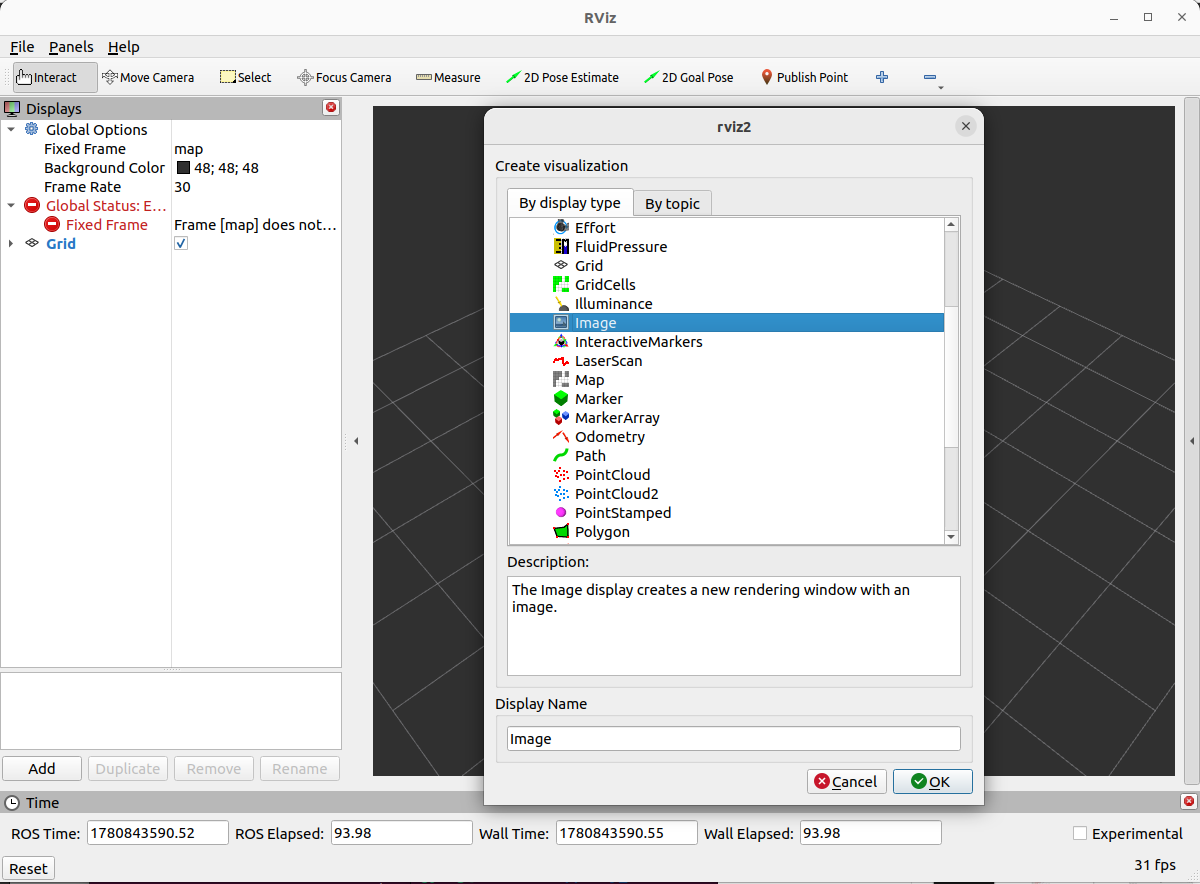Viewport: 1200px width, 884px height.
Task: Click the PointStamped magenta dot icon
Action: coord(561,512)
